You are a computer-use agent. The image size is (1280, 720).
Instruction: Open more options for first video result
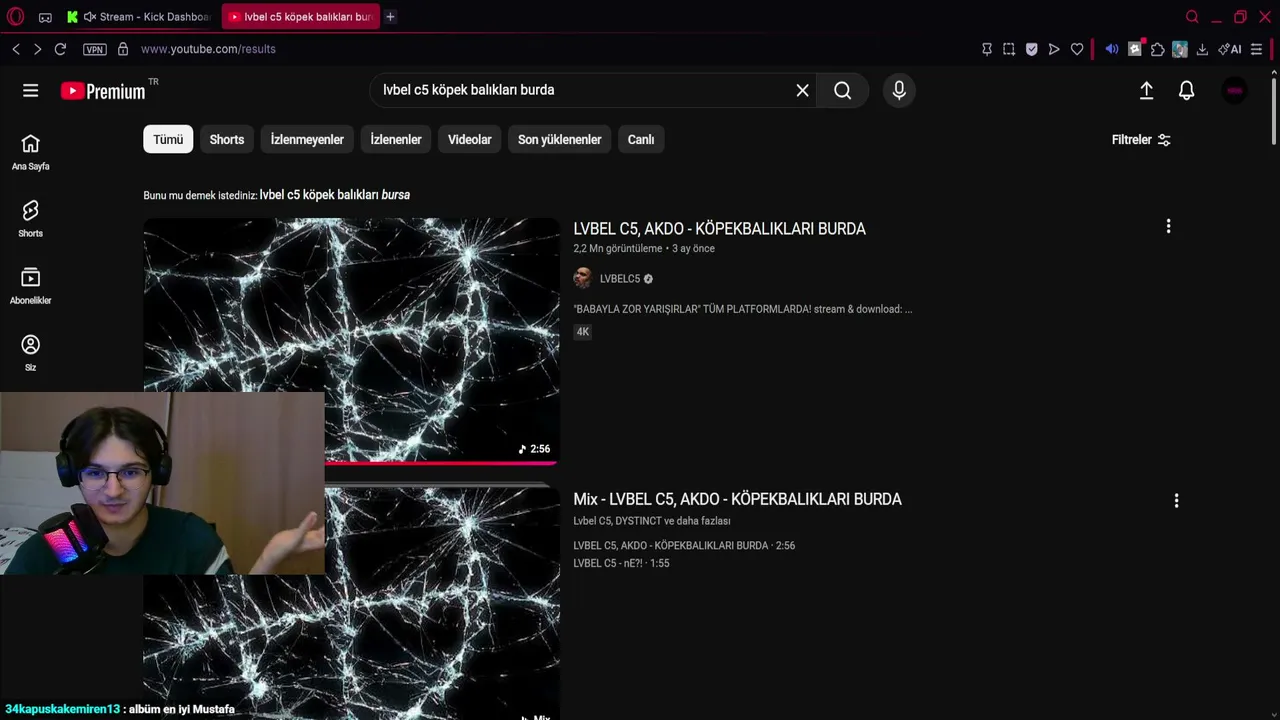1168,227
